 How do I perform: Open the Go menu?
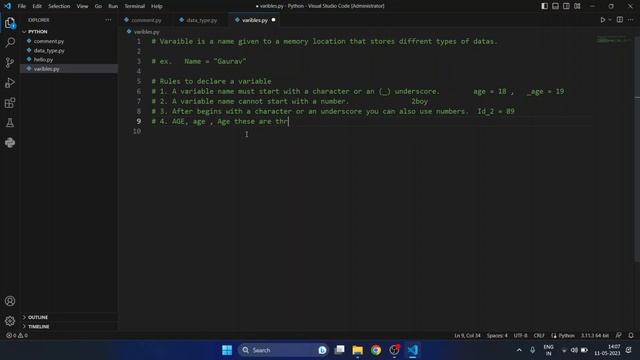[x=98, y=6]
